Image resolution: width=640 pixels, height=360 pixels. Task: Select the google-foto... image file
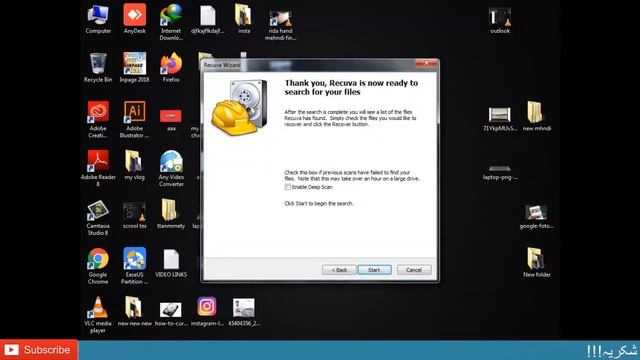pyautogui.click(x=537, y=217)
